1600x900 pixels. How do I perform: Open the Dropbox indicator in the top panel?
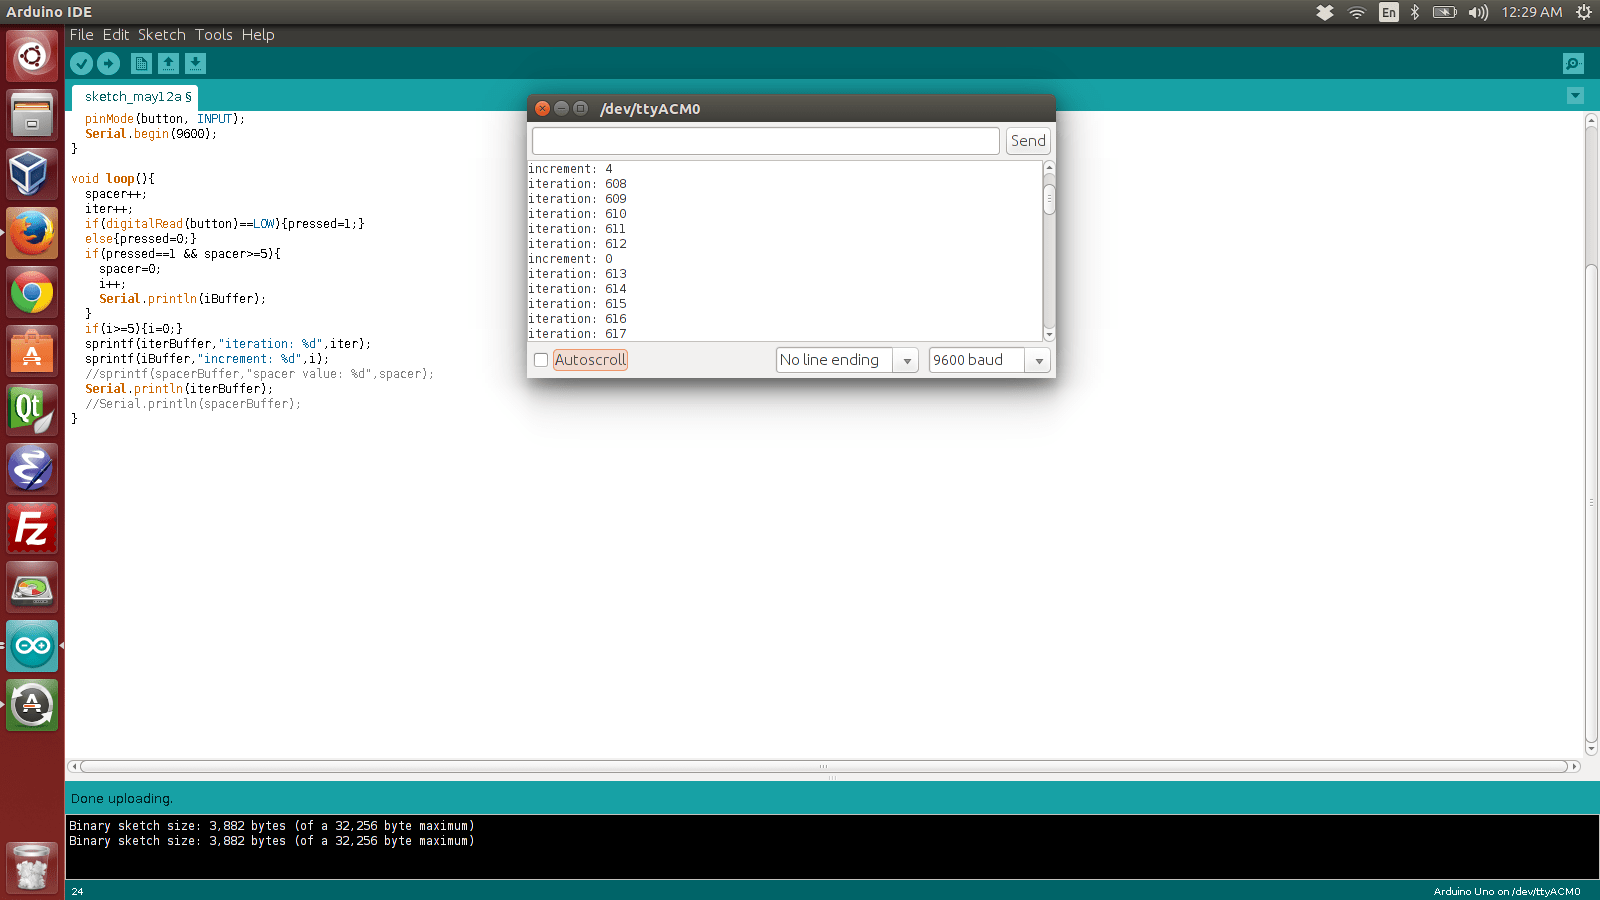pos(1325,12)
